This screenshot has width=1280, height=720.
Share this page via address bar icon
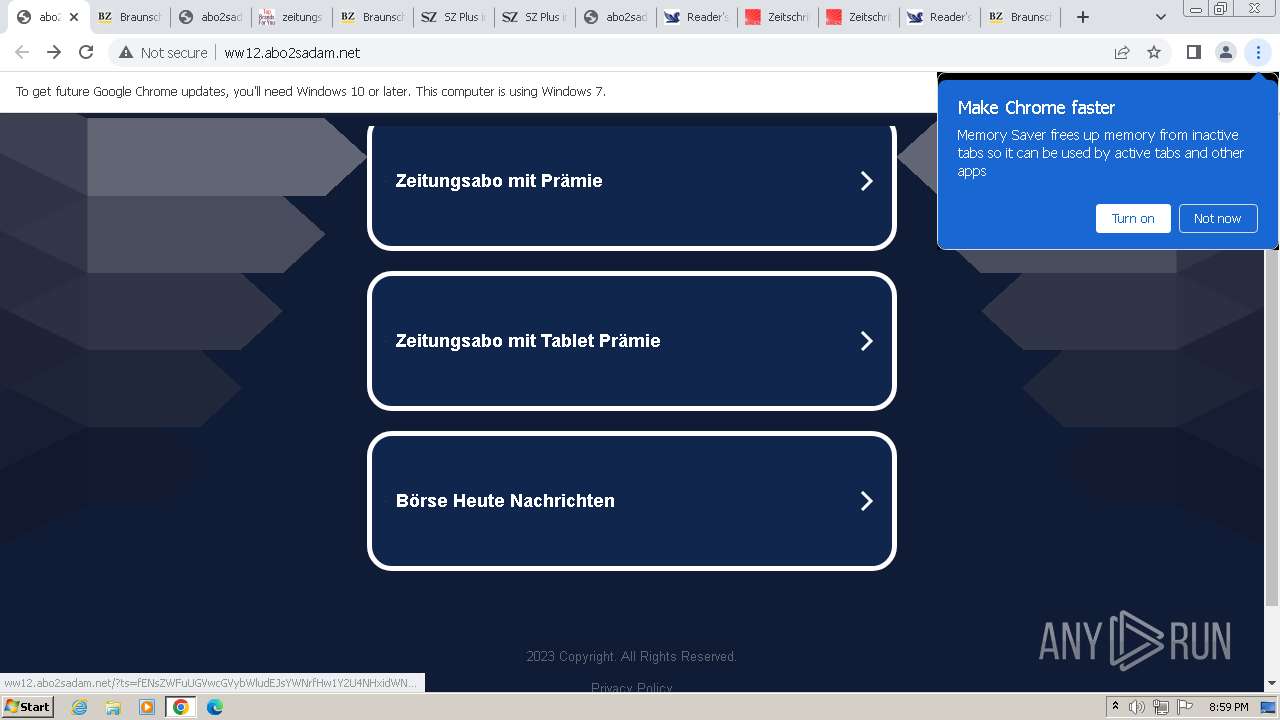[x=1122, y=52]
